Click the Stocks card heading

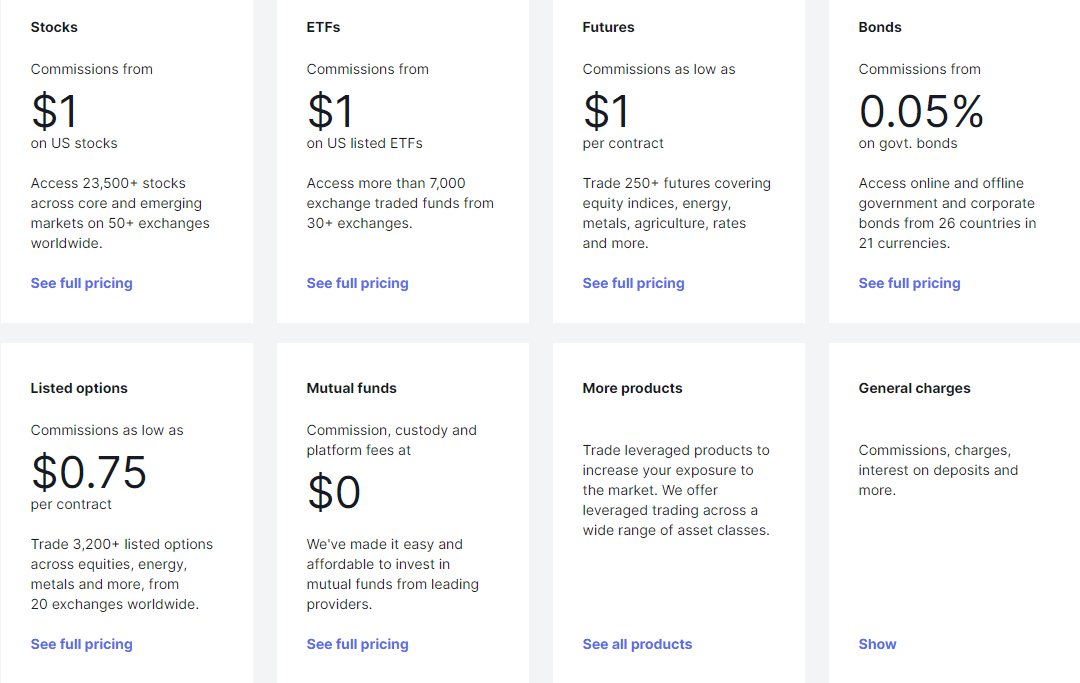(x=54, y=27)
